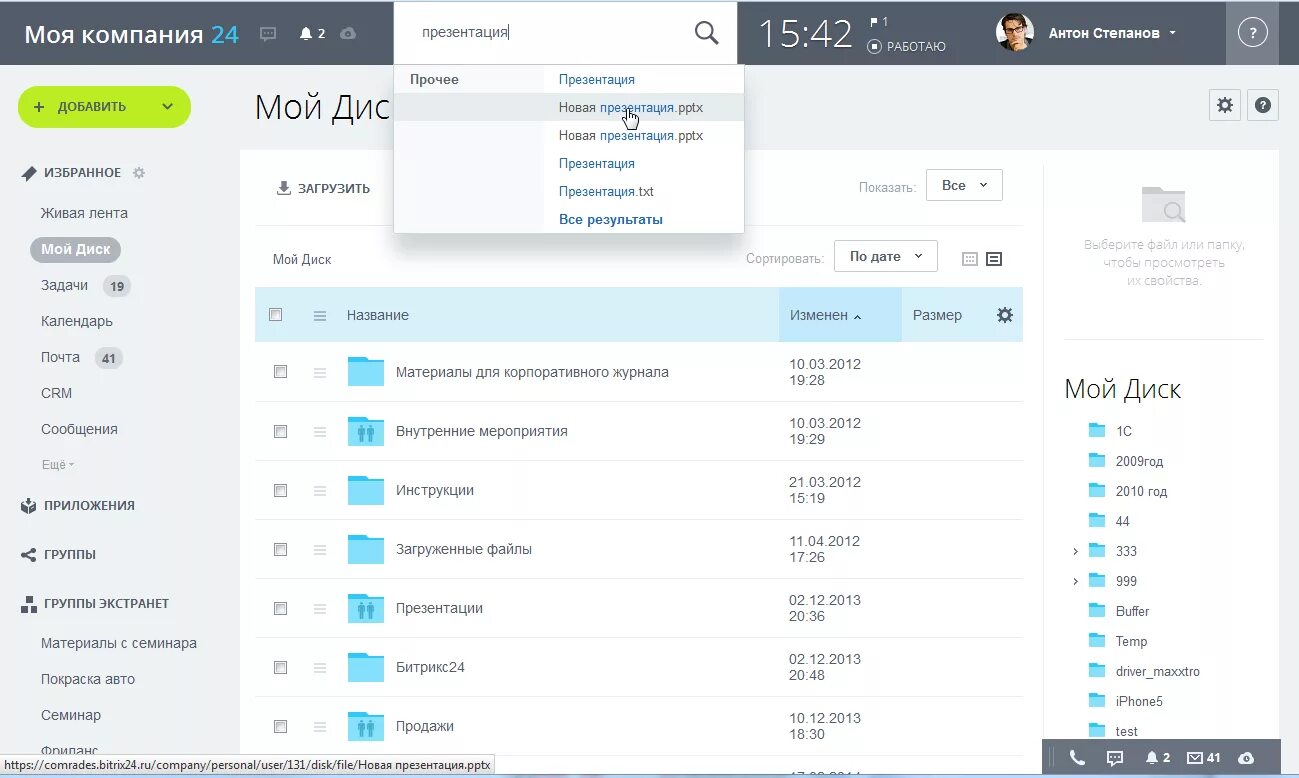Open the sort По дате dropdown
1299x778 pixels.
886,256
